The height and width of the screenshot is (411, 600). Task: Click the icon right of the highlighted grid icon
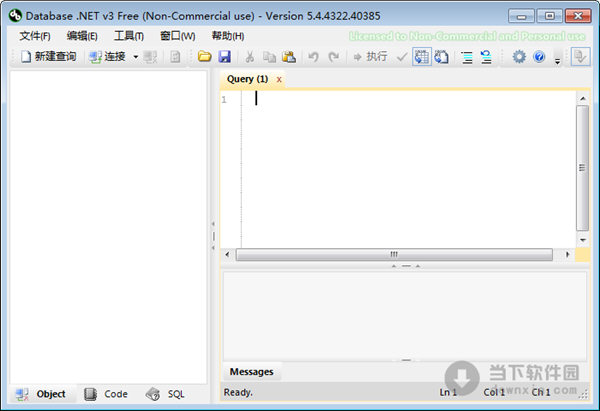coord(441,57)
